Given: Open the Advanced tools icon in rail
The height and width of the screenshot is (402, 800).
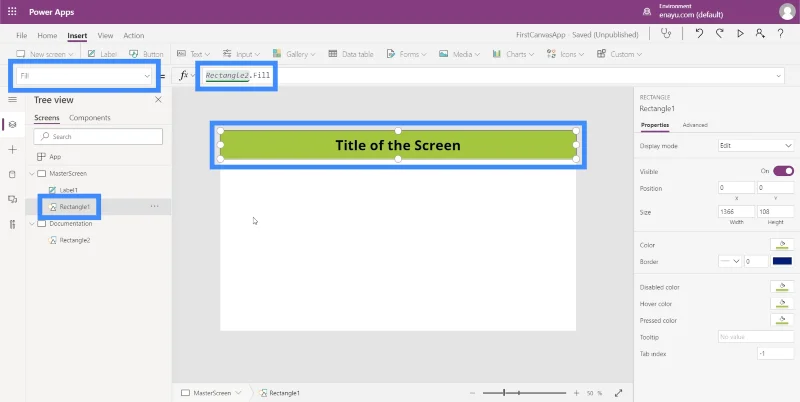Looking at the screenshot, I should tap(13, 224).
